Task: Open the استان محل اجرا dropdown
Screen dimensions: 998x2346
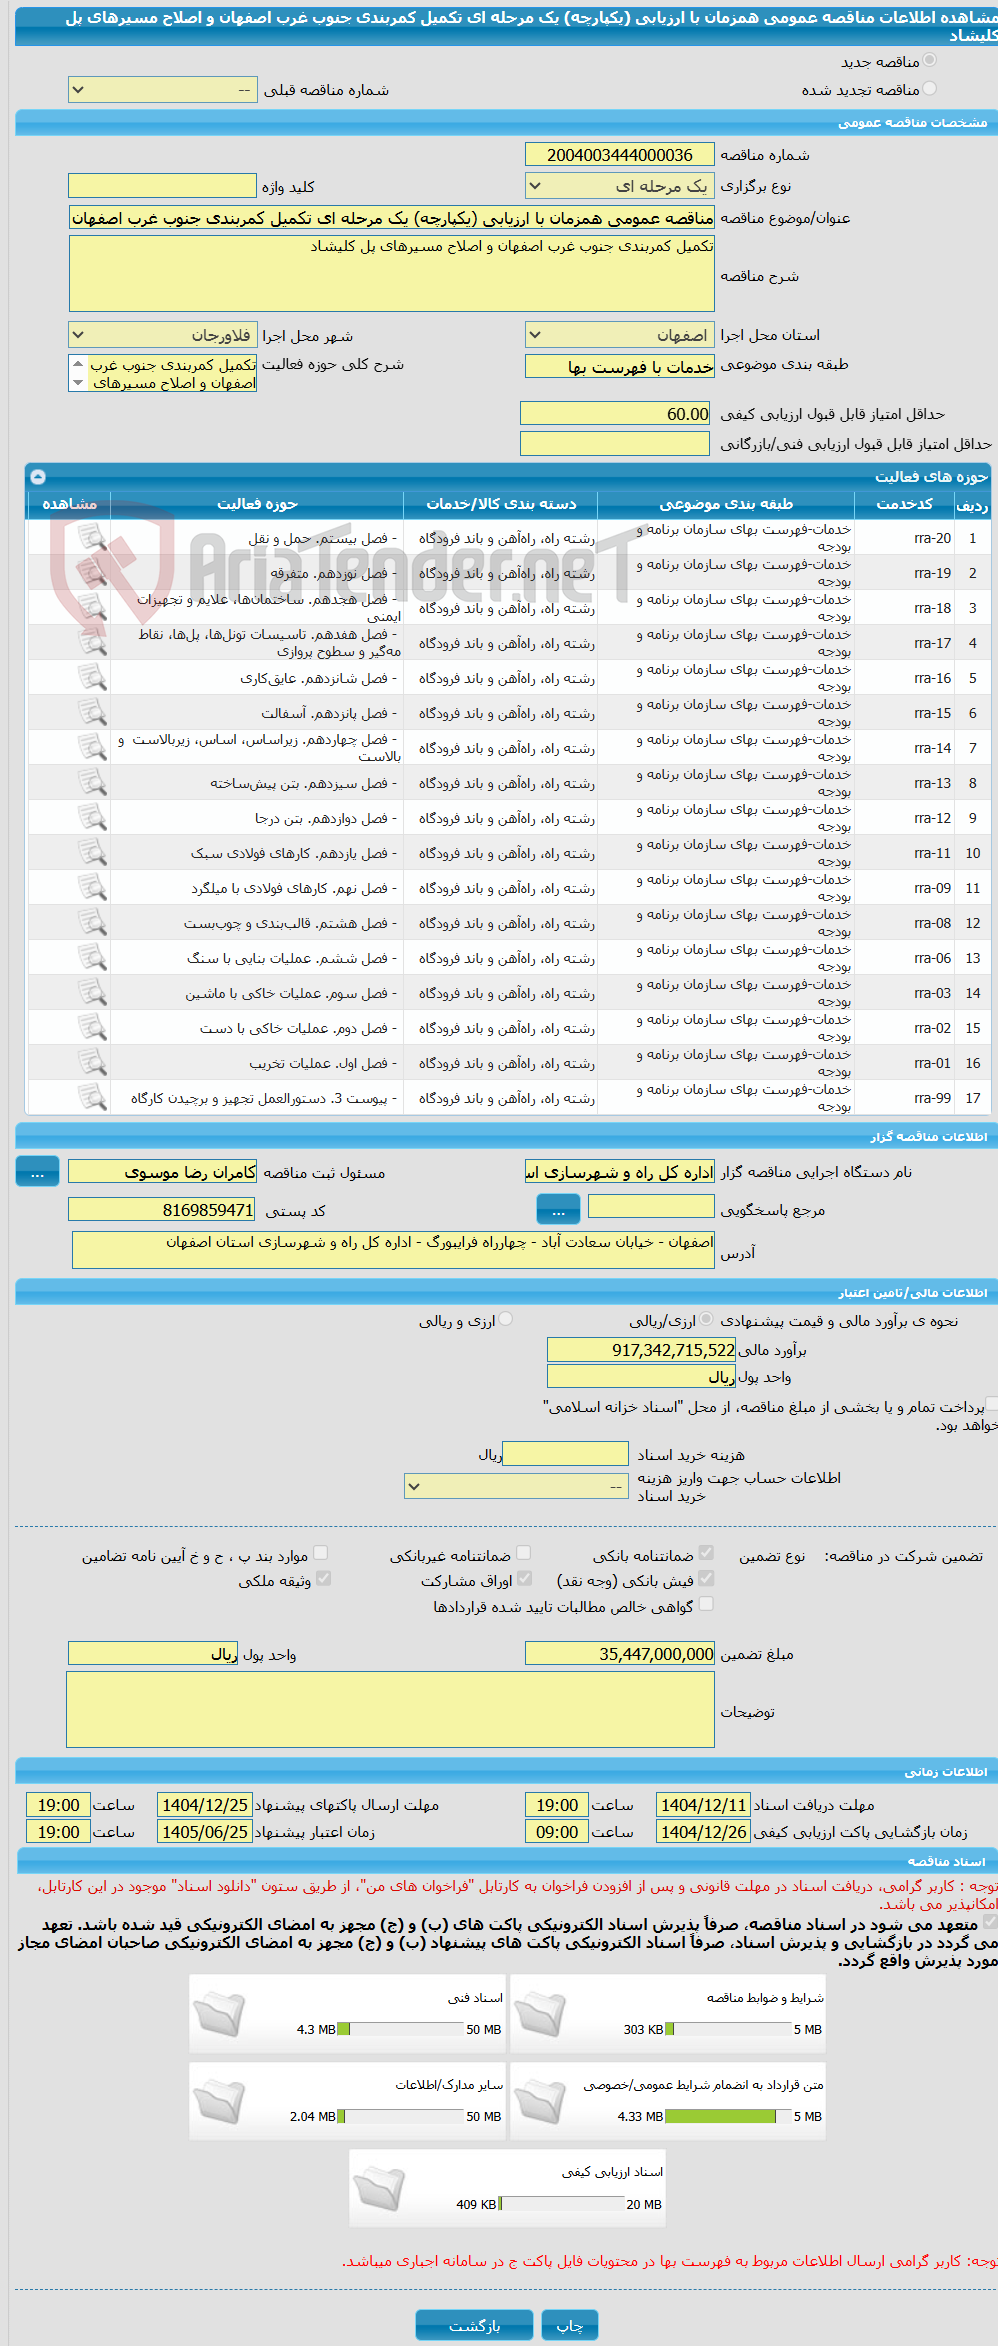Action: point(620,335)
